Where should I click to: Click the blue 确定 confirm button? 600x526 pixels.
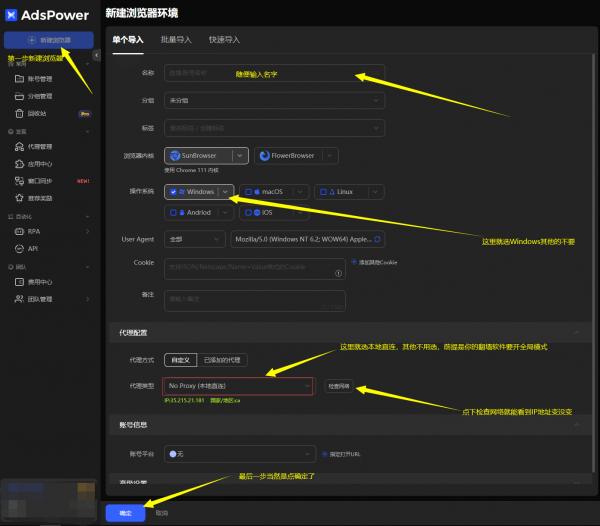[x=125, y=511]
